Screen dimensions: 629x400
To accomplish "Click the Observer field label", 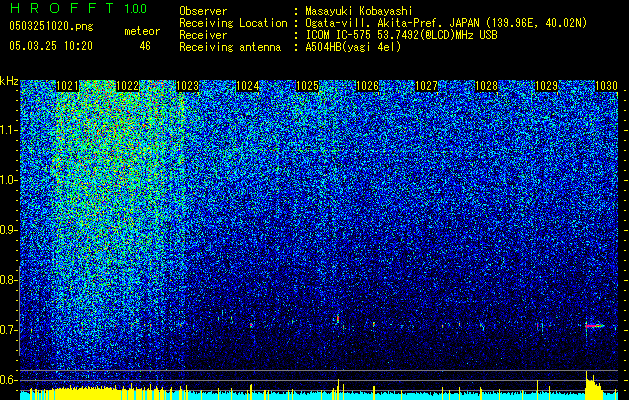I will (203, 11).
